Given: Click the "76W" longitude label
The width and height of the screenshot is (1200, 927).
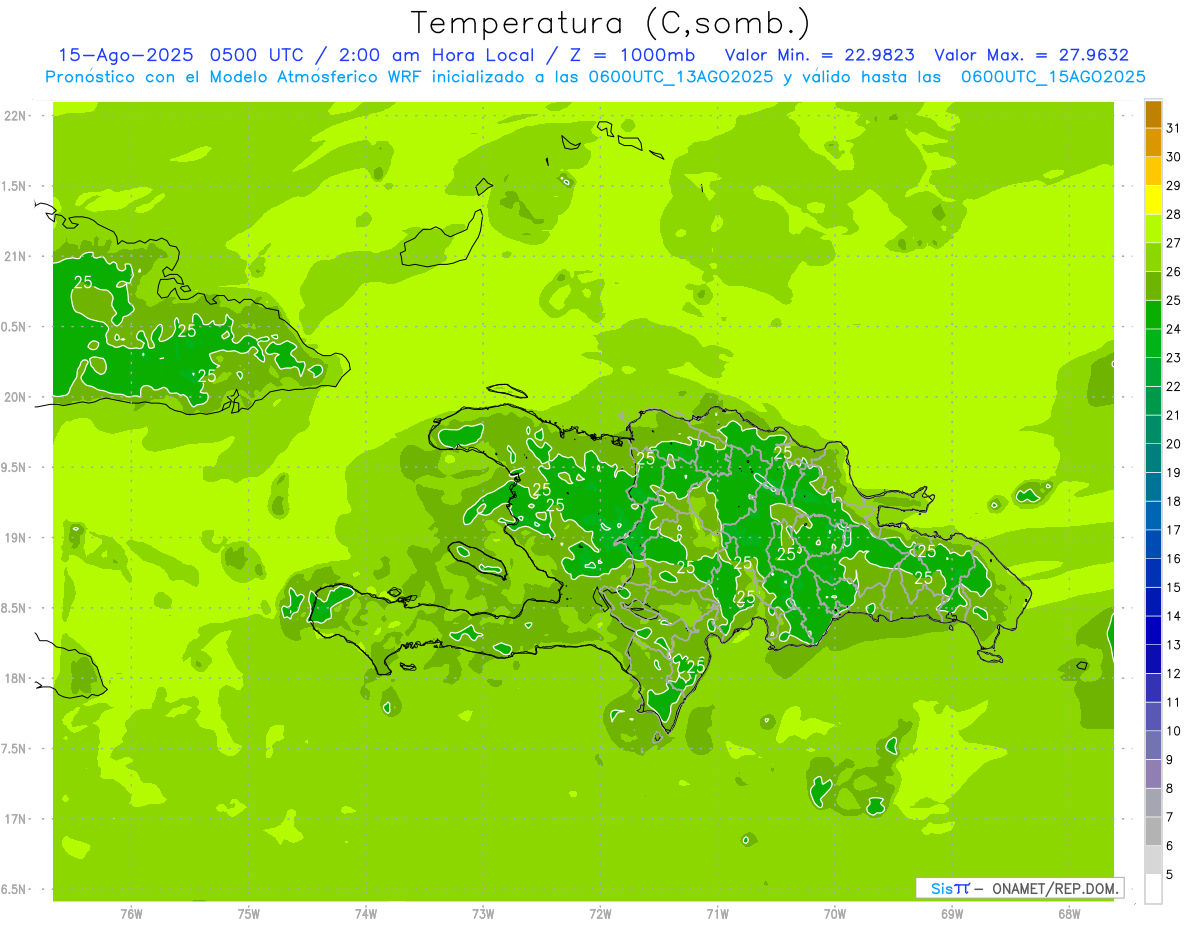Looking at the screenshot, I should 131,915.
